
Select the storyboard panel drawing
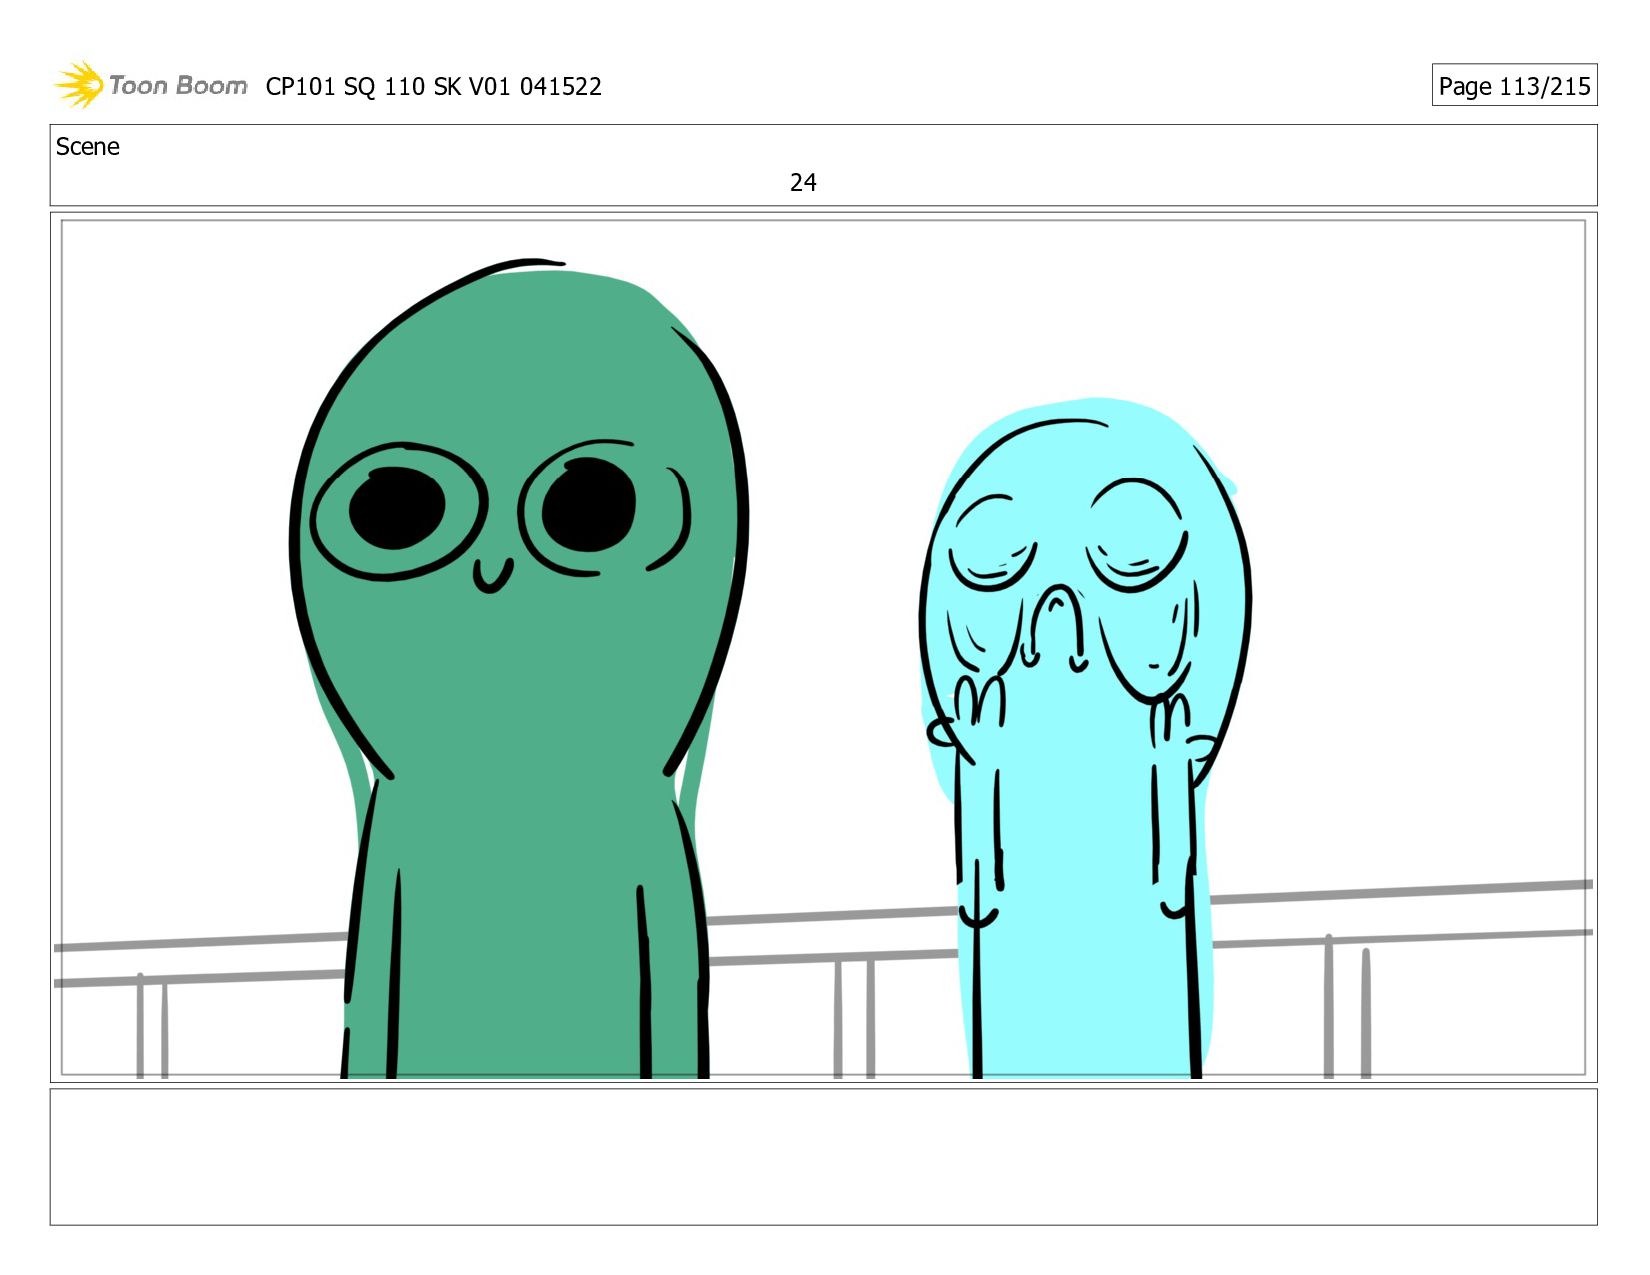pyautogui.click(x=823, y=647)
